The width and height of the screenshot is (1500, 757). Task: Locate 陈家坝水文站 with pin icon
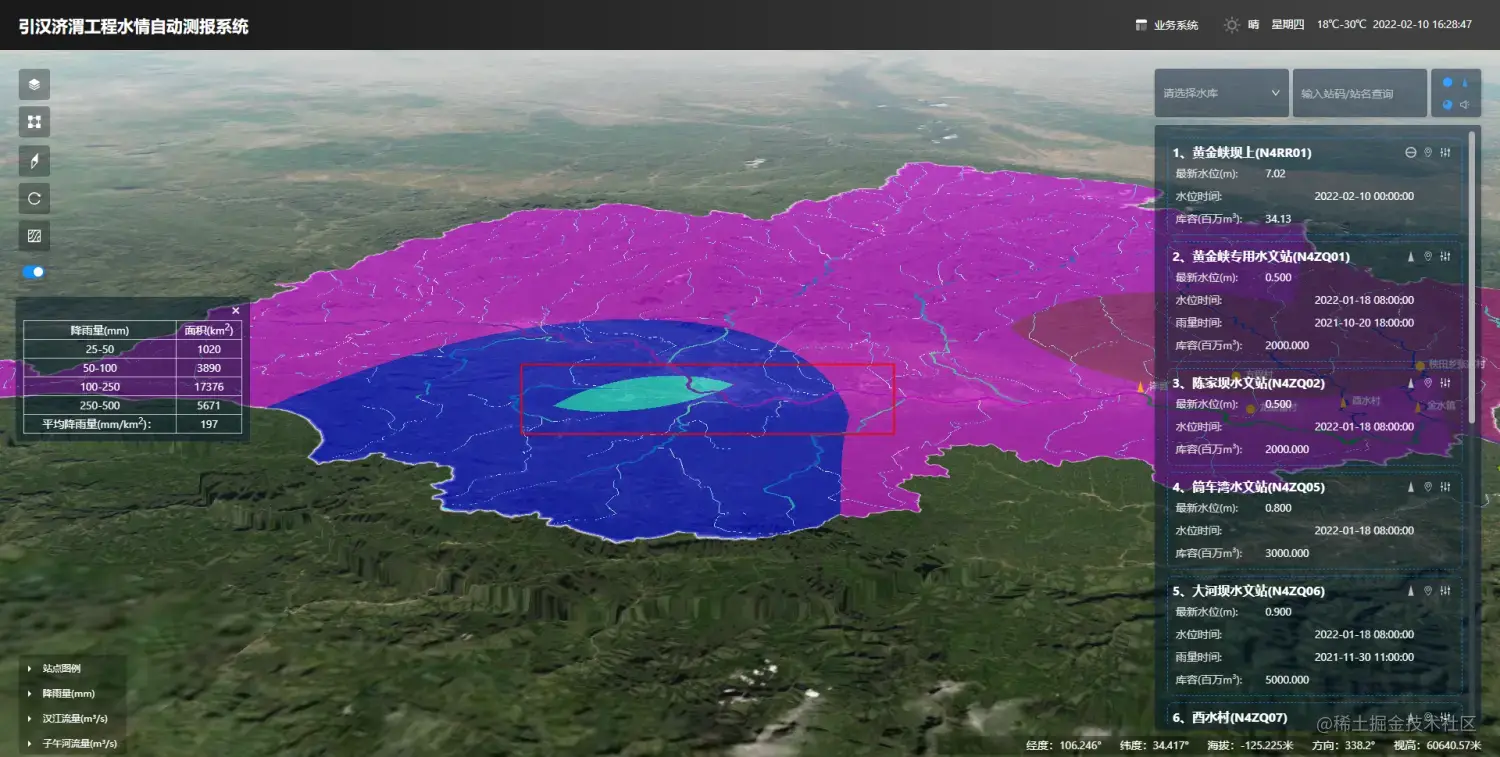click(x=1428, y=383)
